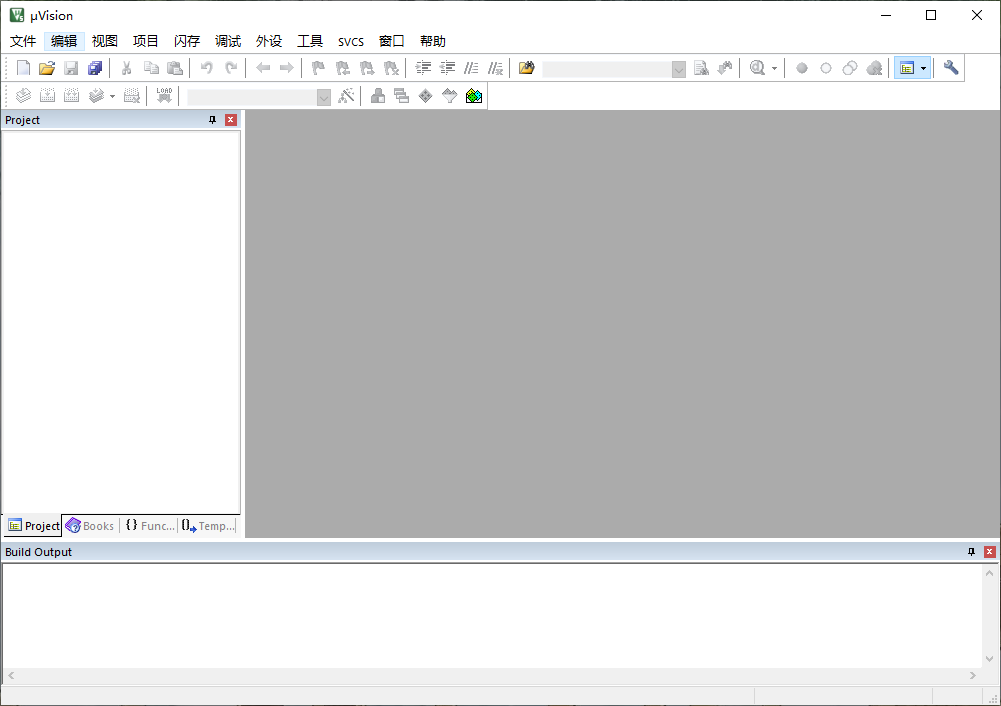Screen dimensions: 1001x706
Task: Click the Comment selection icon
Action: point(471,68)
